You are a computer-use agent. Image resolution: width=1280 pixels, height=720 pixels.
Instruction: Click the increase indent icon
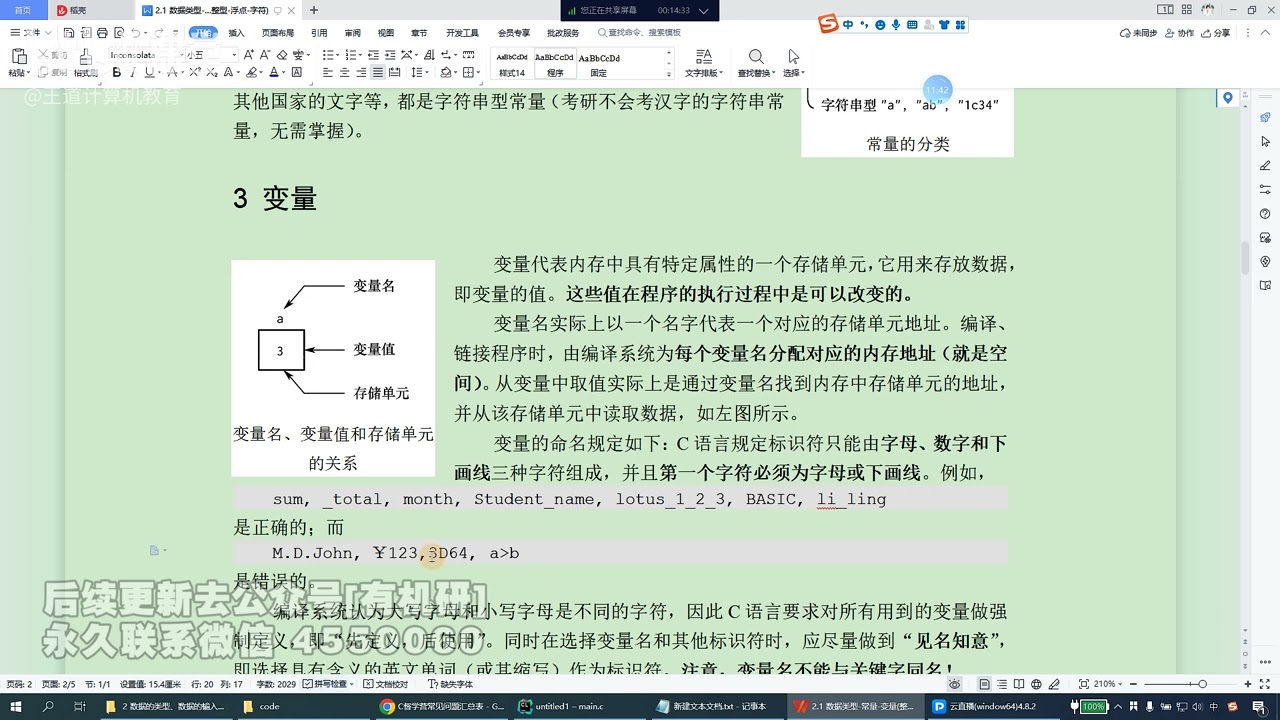coord(390,55)
